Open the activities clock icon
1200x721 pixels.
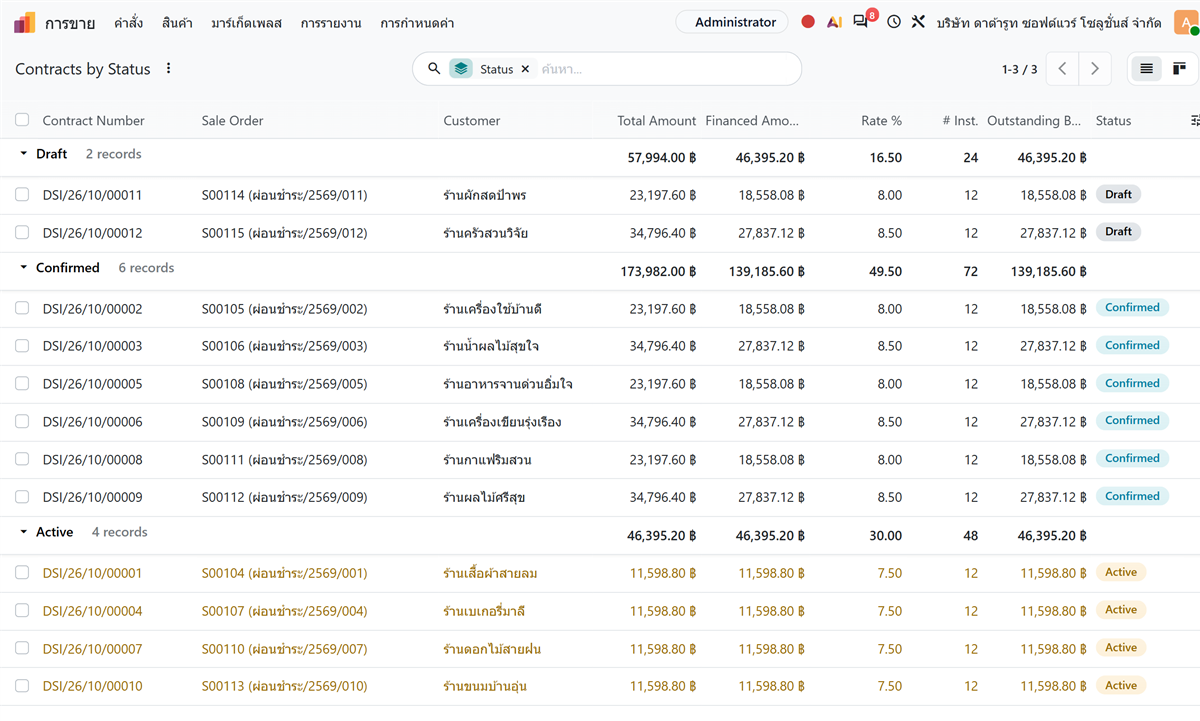tap(894, 22)
